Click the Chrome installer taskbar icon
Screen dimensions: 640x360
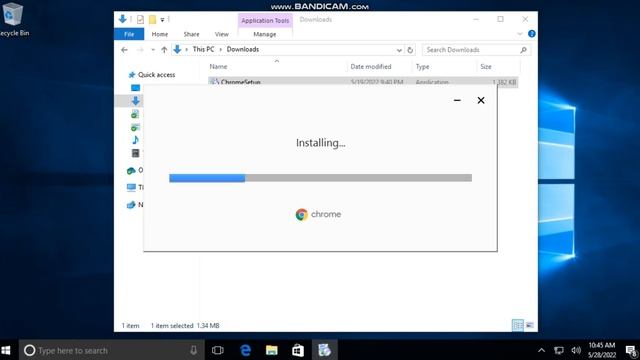point(324,350)
